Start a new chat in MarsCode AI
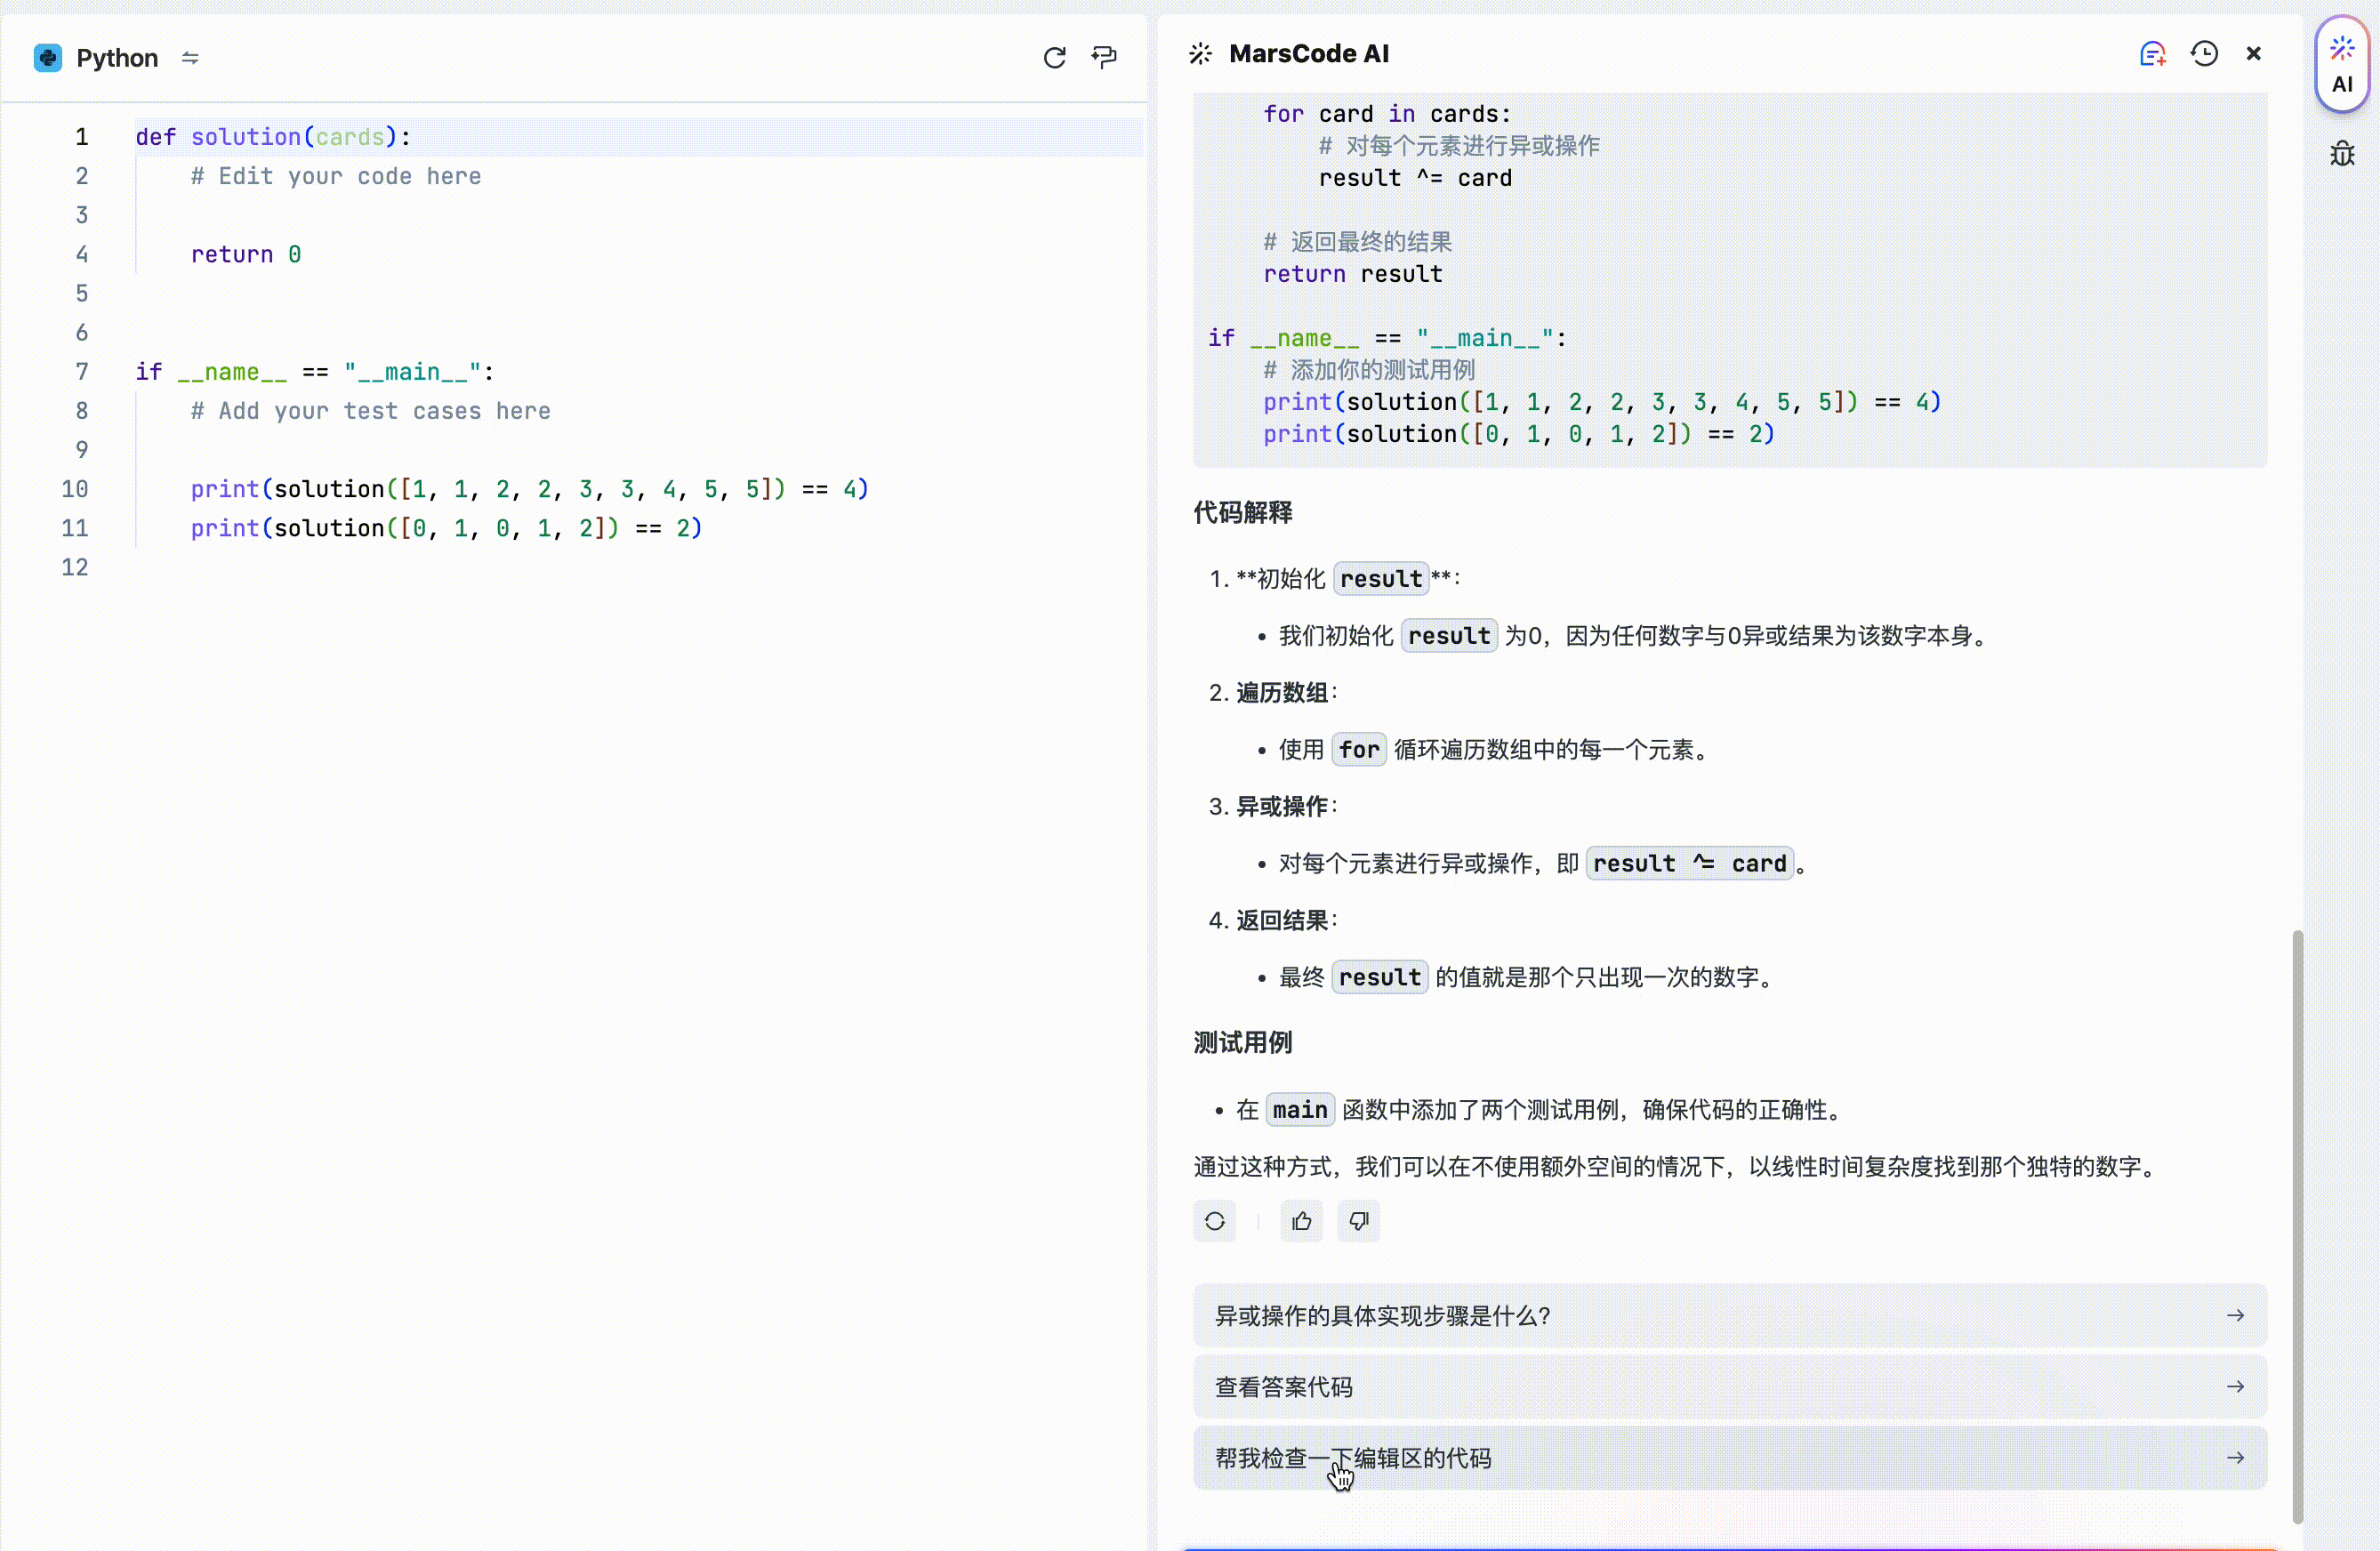2380x1551 pixels. [x=2152, y=54]
